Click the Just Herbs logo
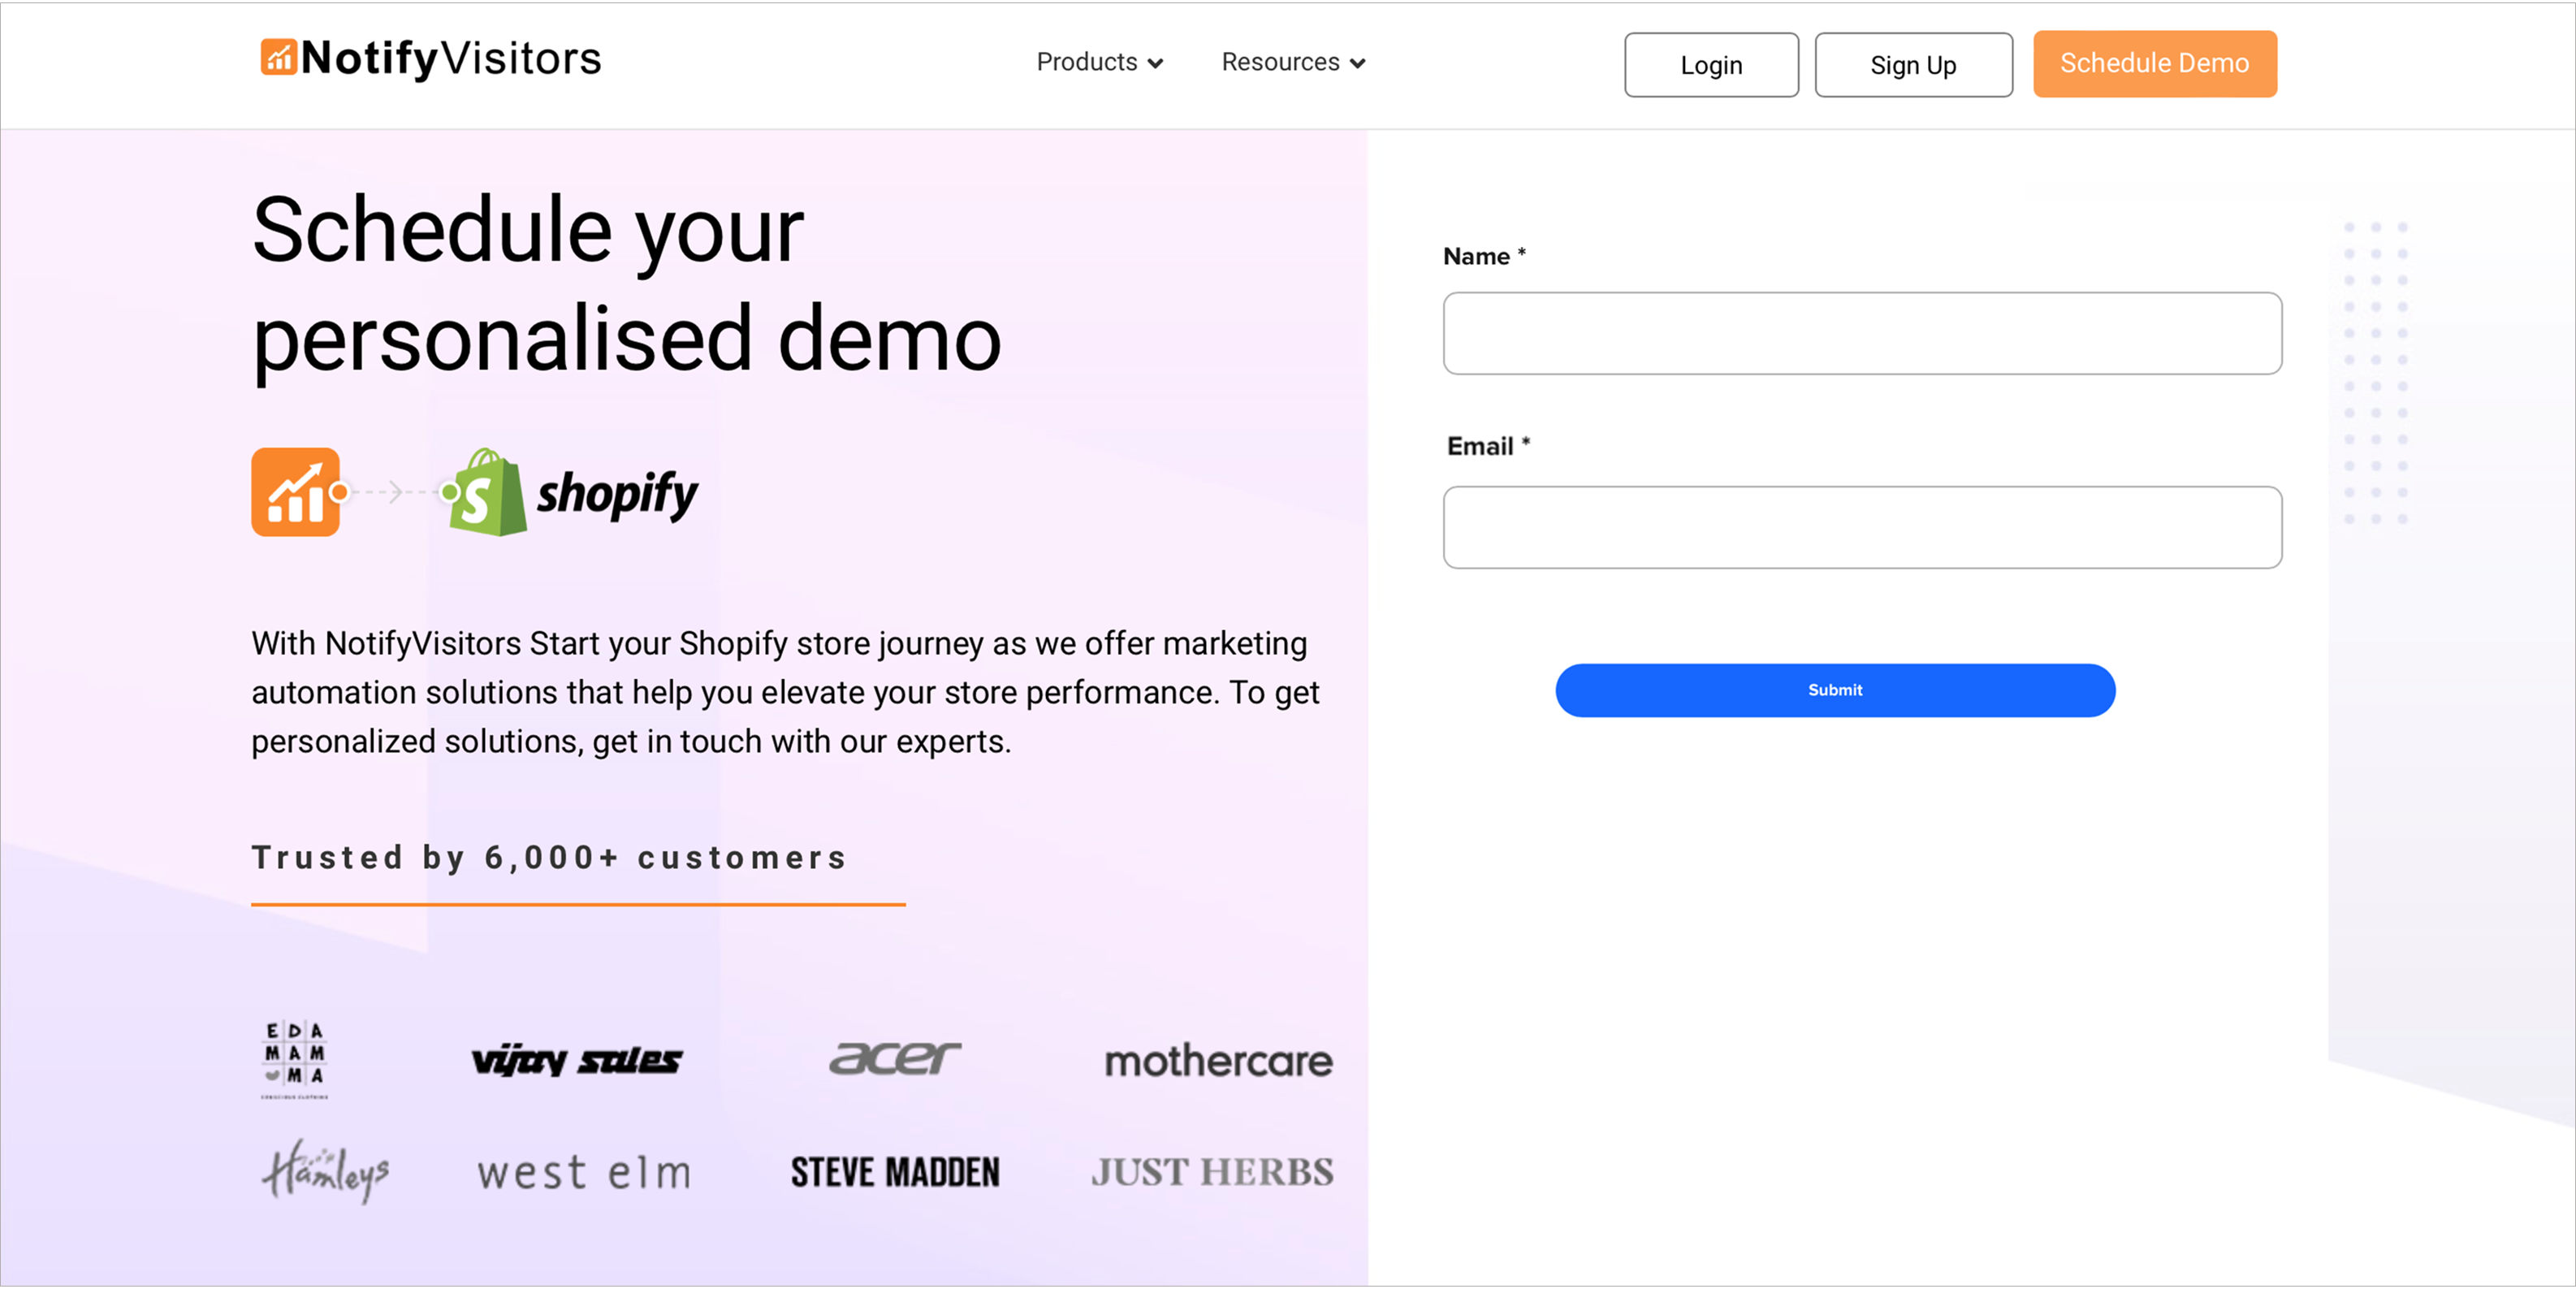This screenshot has width=2576, height=1289. [1212, 1172]
